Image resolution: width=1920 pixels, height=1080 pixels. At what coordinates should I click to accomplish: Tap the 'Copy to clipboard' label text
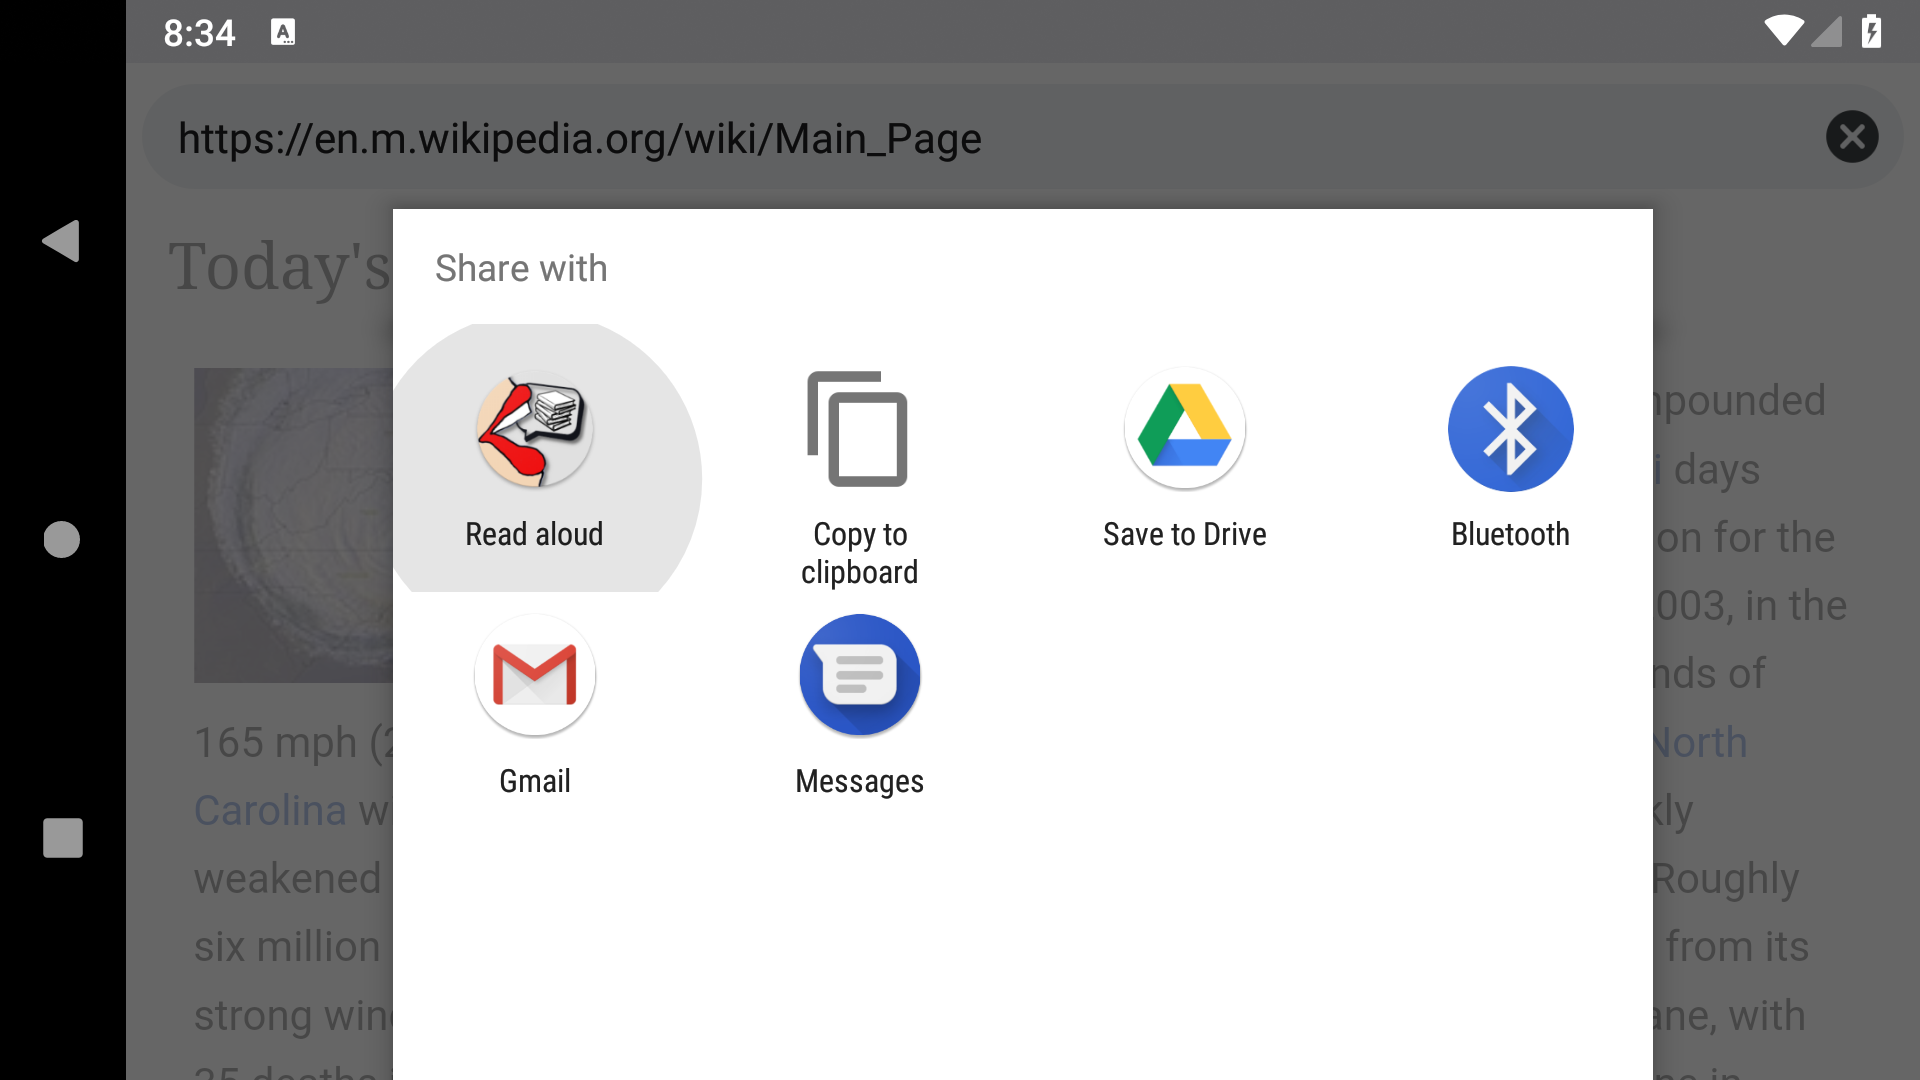(859, 553)
